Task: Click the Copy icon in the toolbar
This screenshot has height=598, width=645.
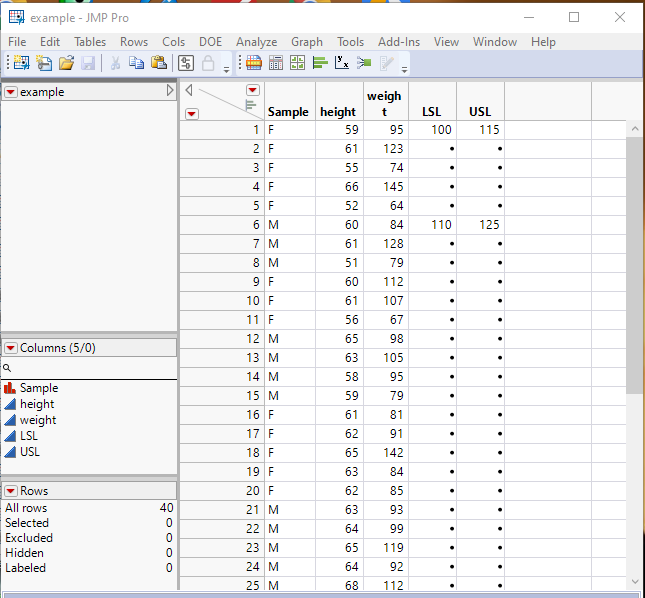Action: click(136, 63)
